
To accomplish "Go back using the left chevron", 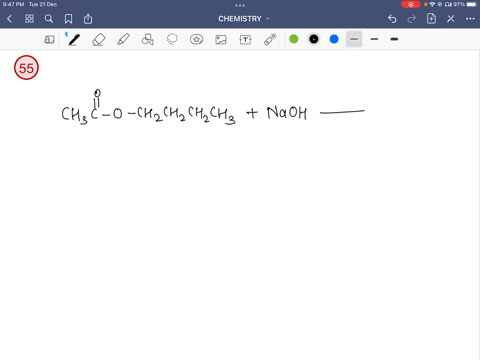I will [9, 19].
